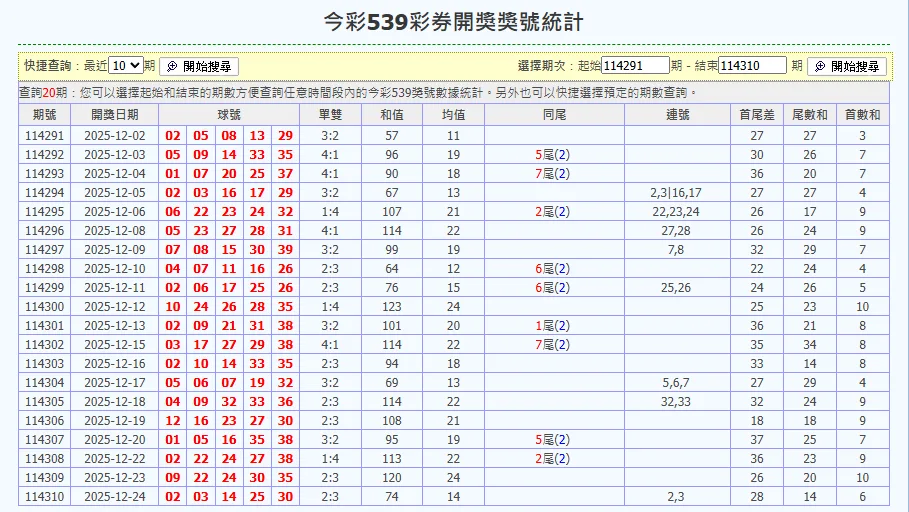Click 2尾(2) in row 114295
The width and height of the screenshot is (909, 512).
point(552,212)
